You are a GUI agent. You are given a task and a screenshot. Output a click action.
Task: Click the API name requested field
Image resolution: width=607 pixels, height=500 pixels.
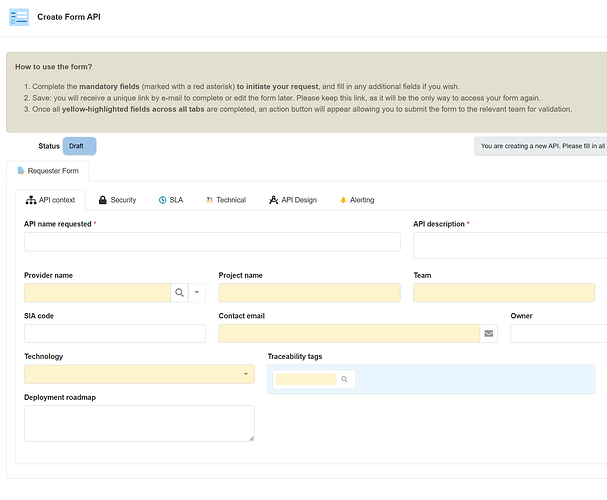[x=212, y=242]
